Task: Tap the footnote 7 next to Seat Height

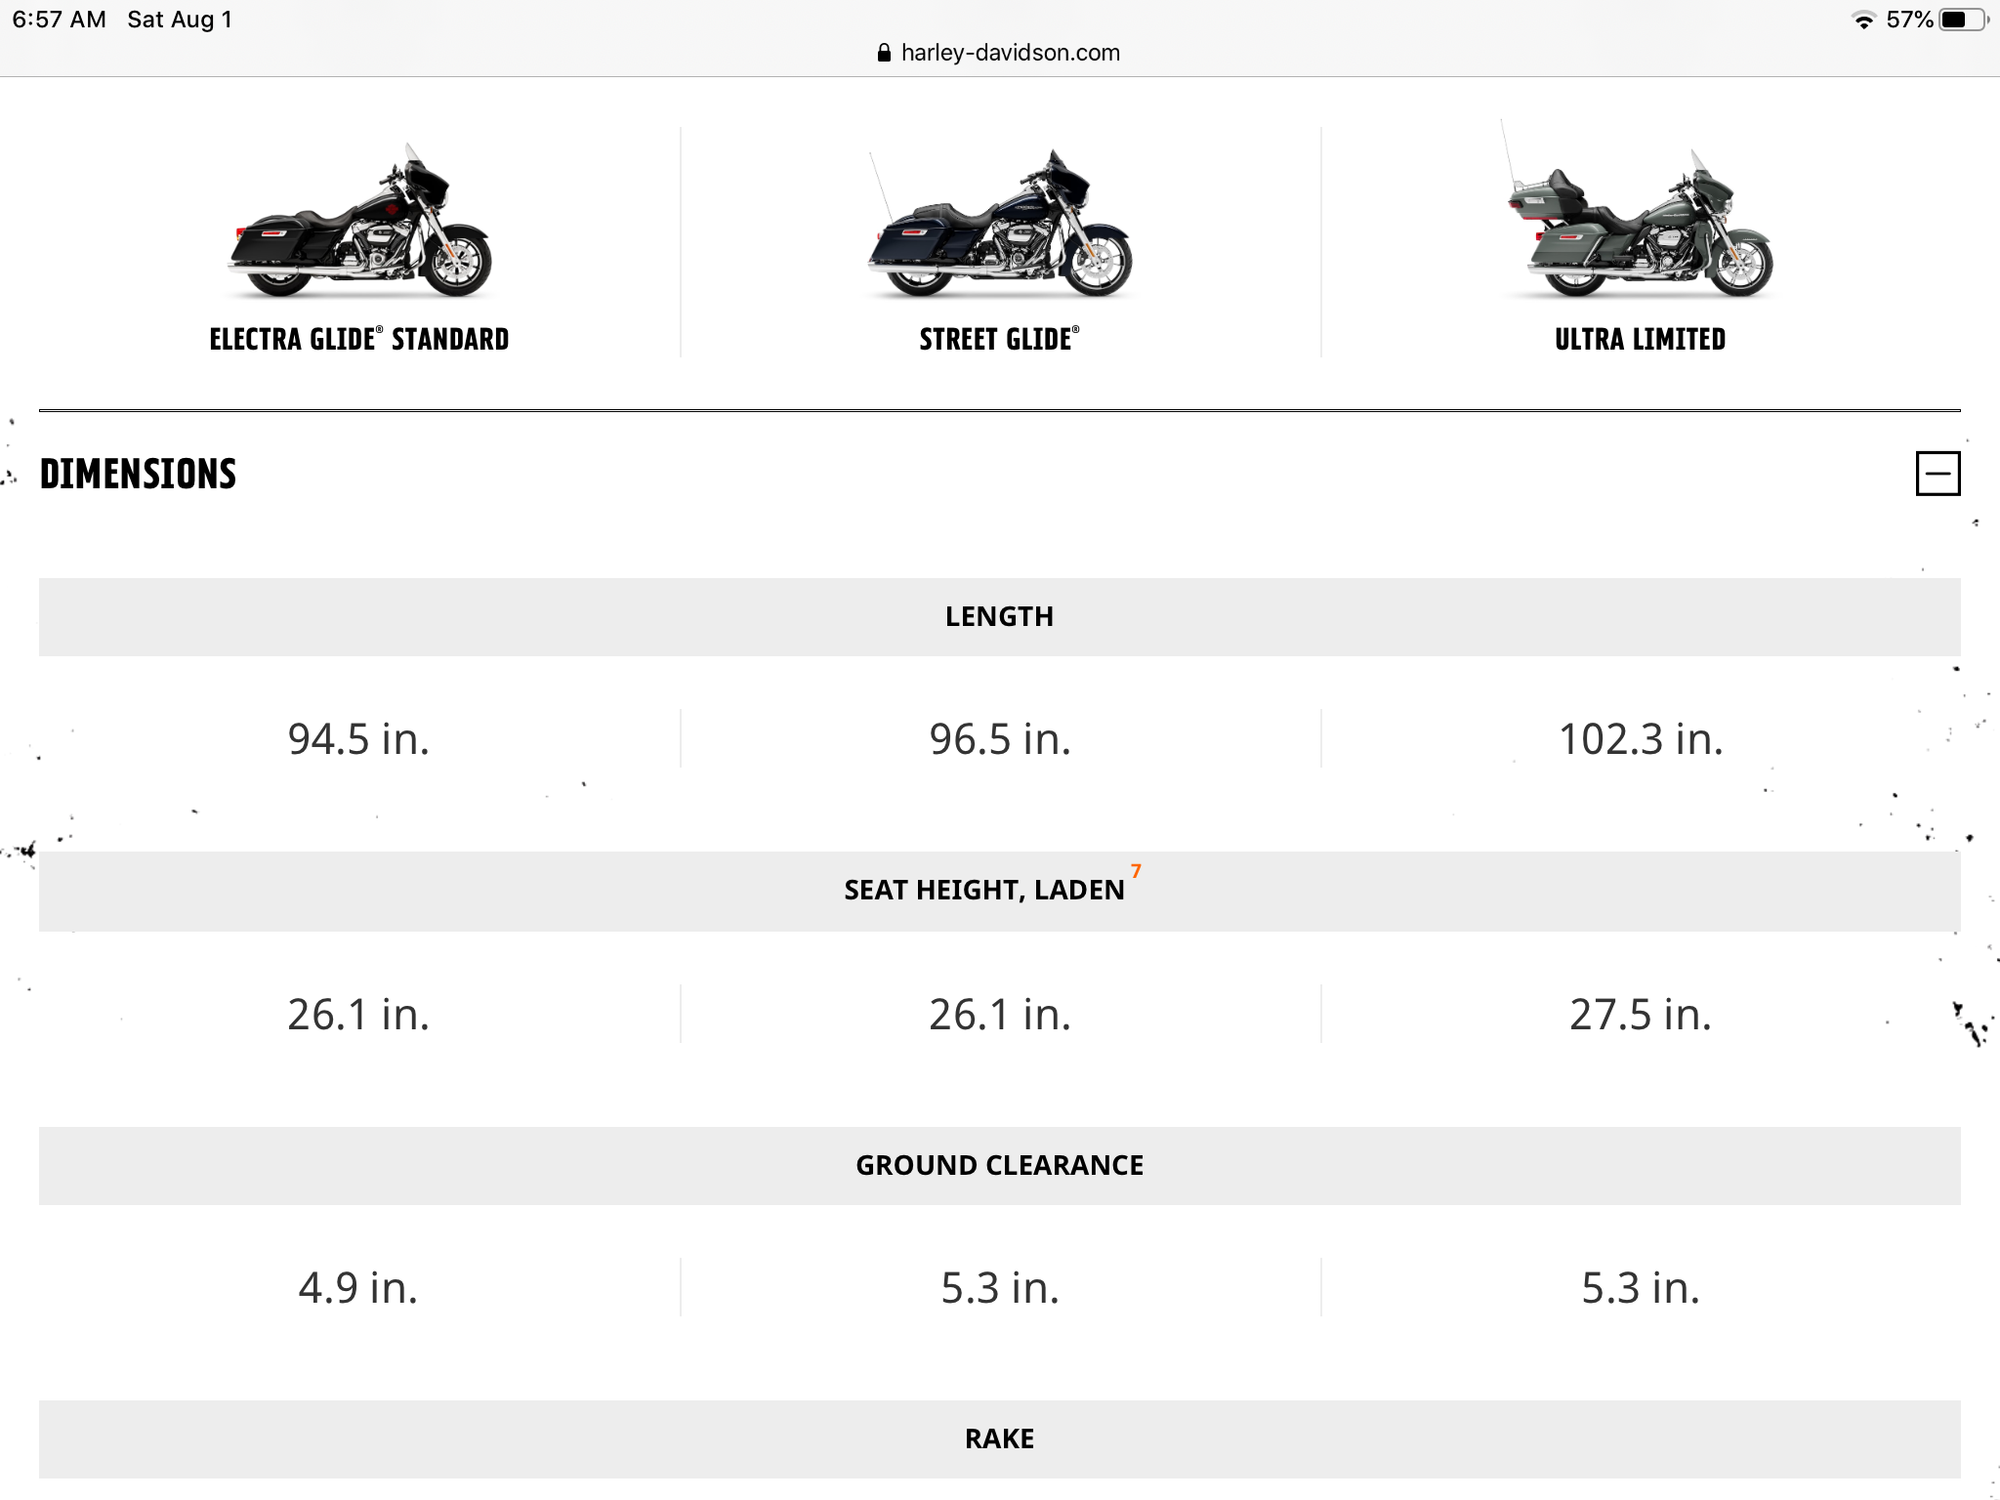Action: pos(1136,871)
